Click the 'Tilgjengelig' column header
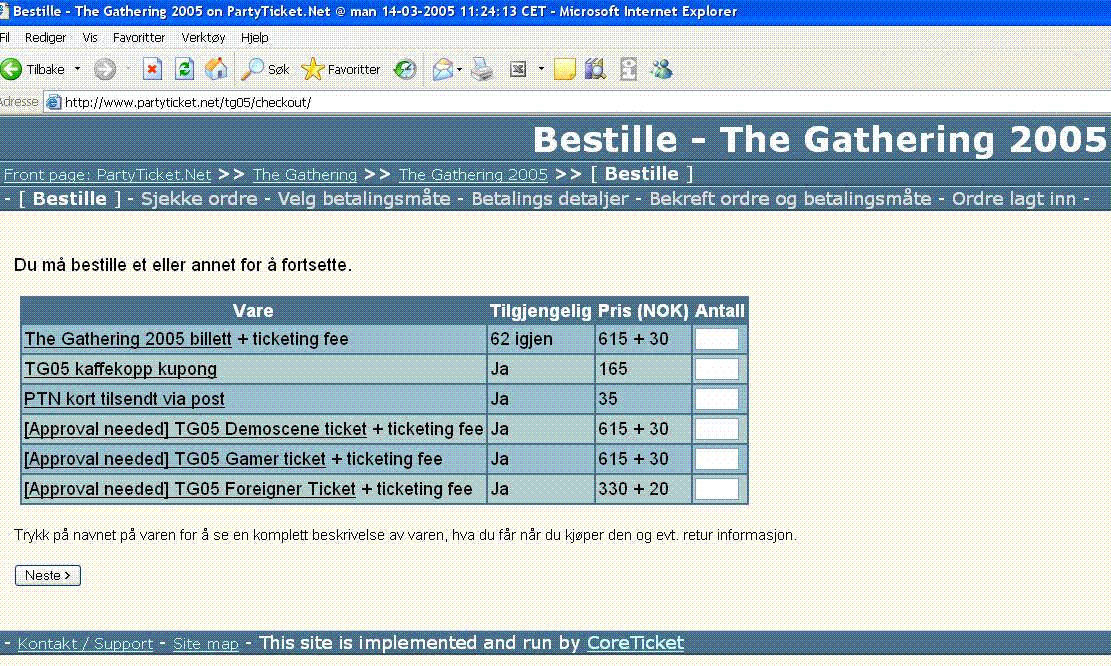The image size is (1111, 666). 541,310
